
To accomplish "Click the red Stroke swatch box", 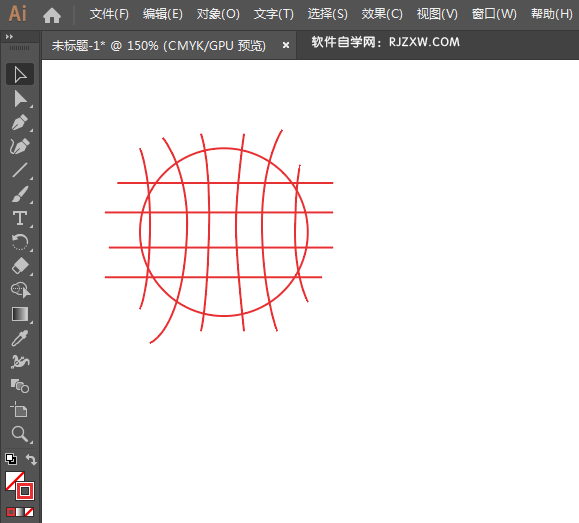I will click(x=25, y=491).
